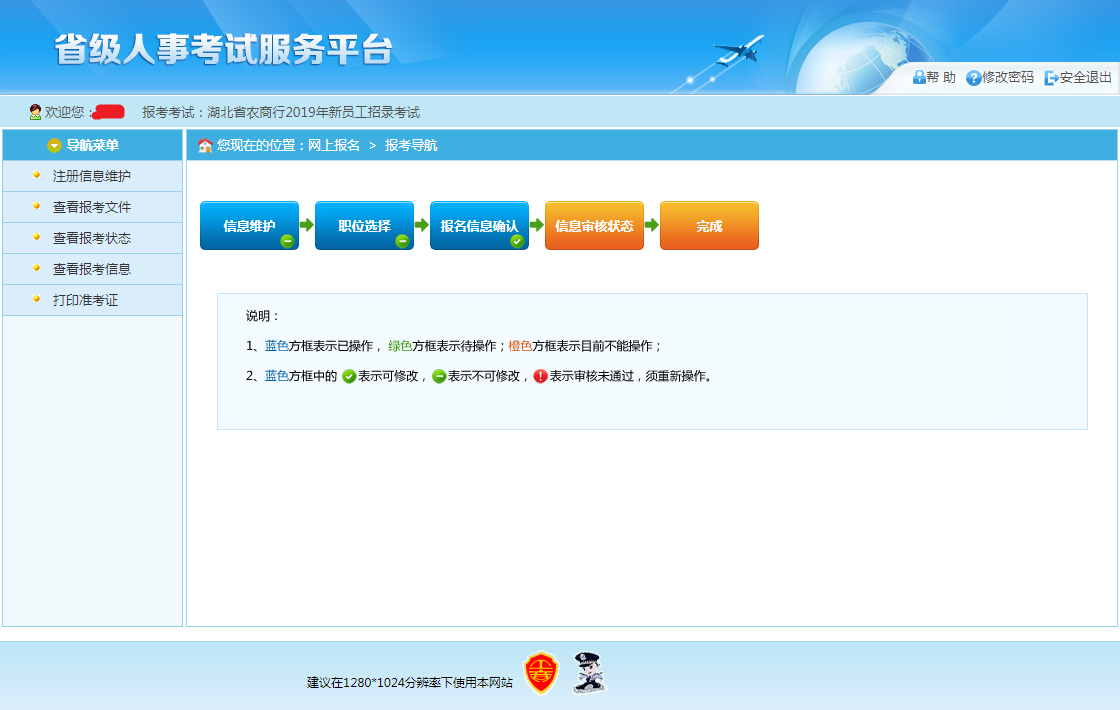Image resolution: width=1120 pixels, height=710 pixels.
Task: Click the red shield badge in footer
Action: point(541,673)
